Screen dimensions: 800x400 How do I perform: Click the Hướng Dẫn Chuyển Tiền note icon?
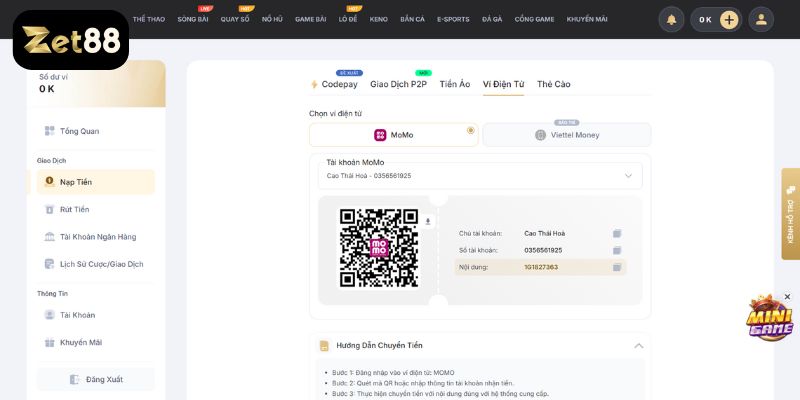coord(324,346)
